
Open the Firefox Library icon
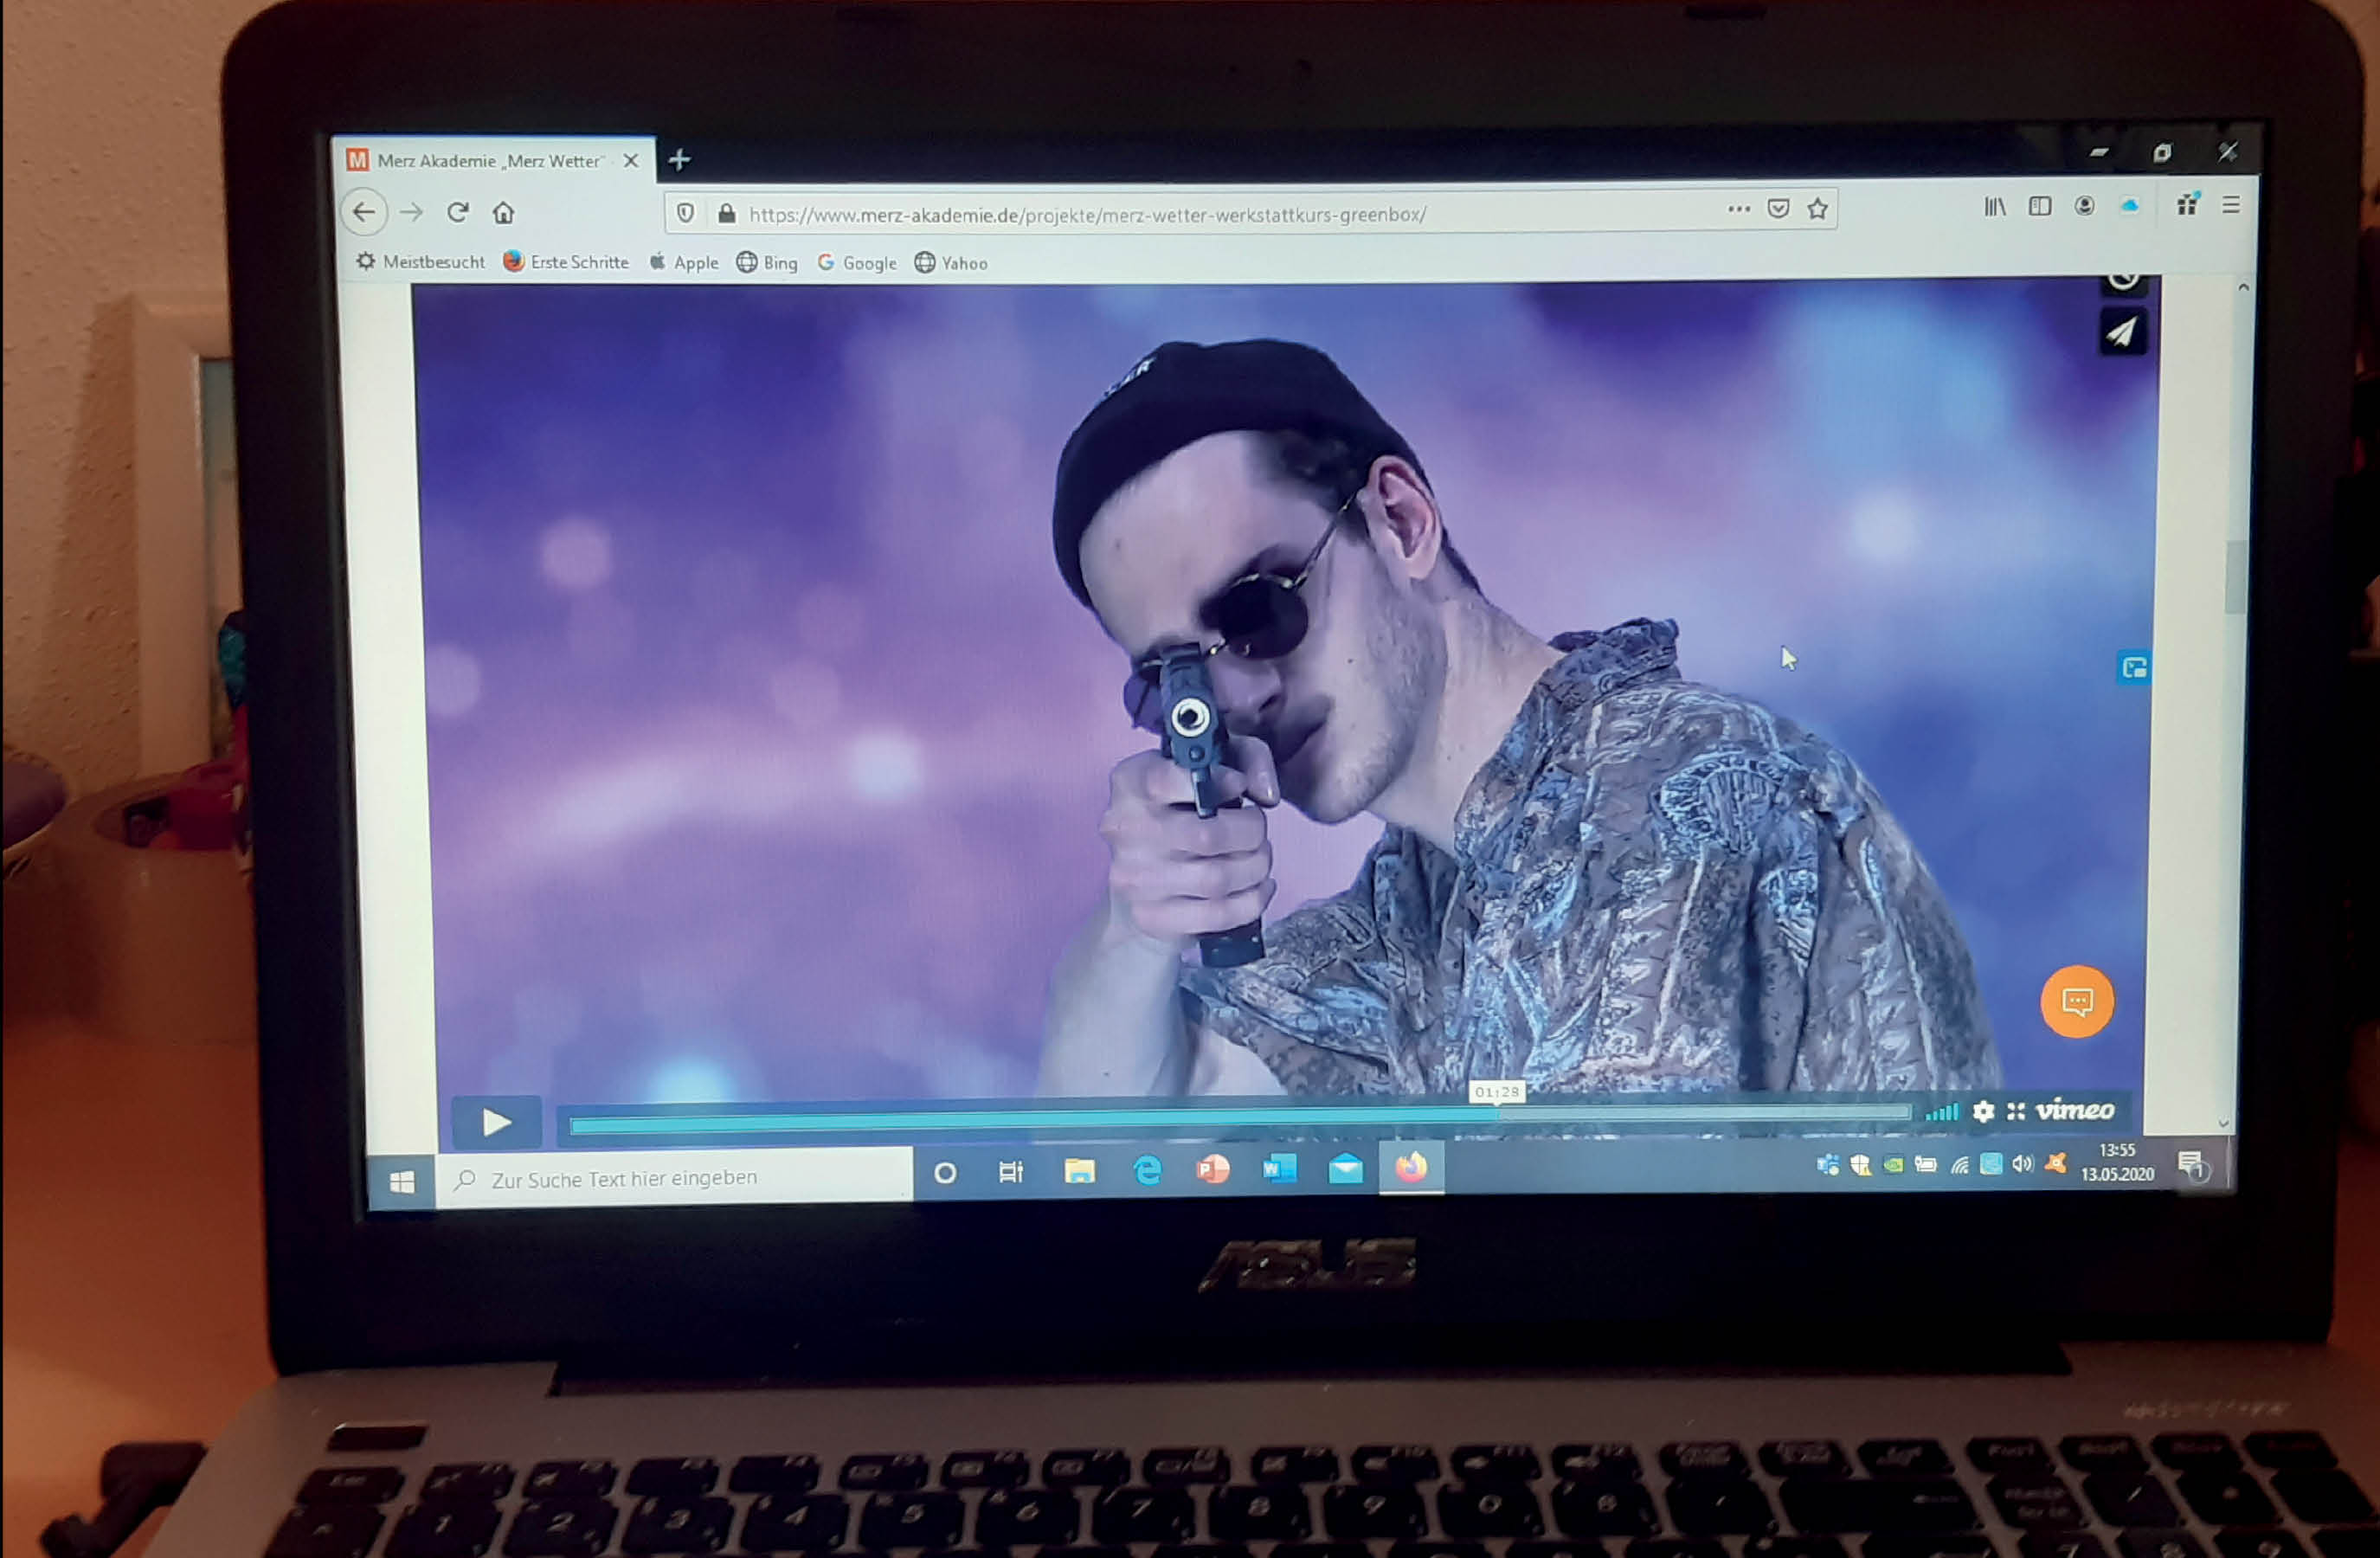pos(1995,207)
